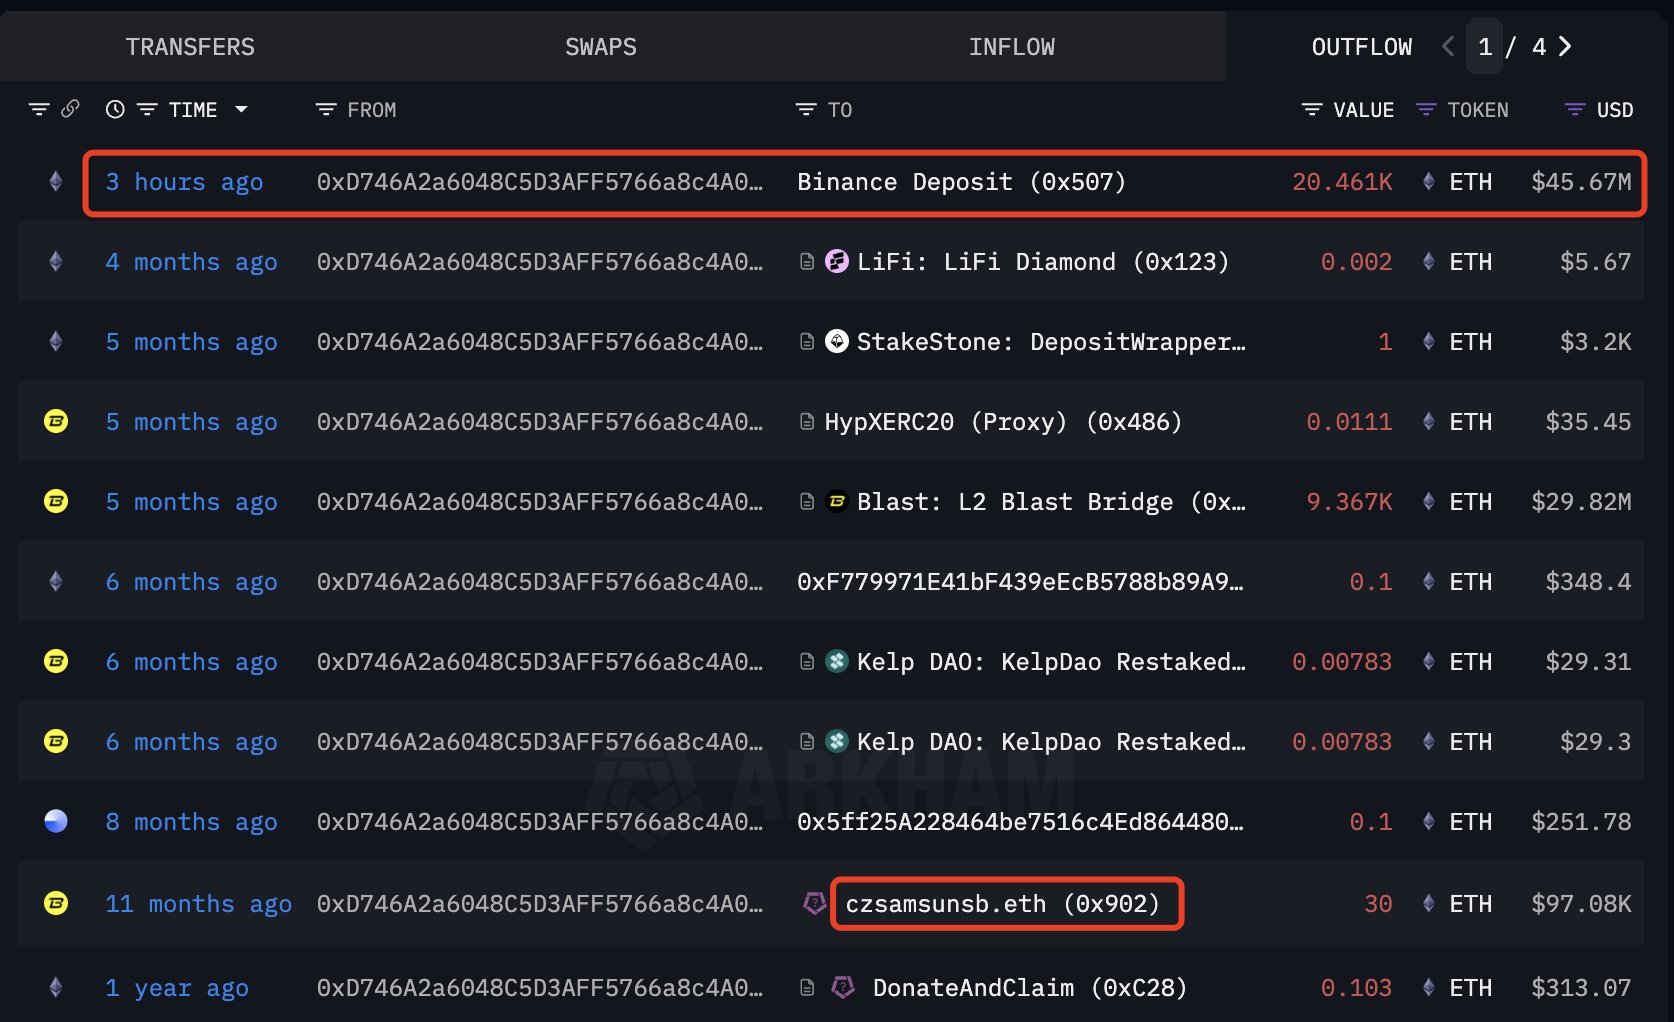Image resolution: width=1674 pixels, height=1022 pixels.
Task: Click the contract icon beside HypXERC20
Action: pos(807,422)
